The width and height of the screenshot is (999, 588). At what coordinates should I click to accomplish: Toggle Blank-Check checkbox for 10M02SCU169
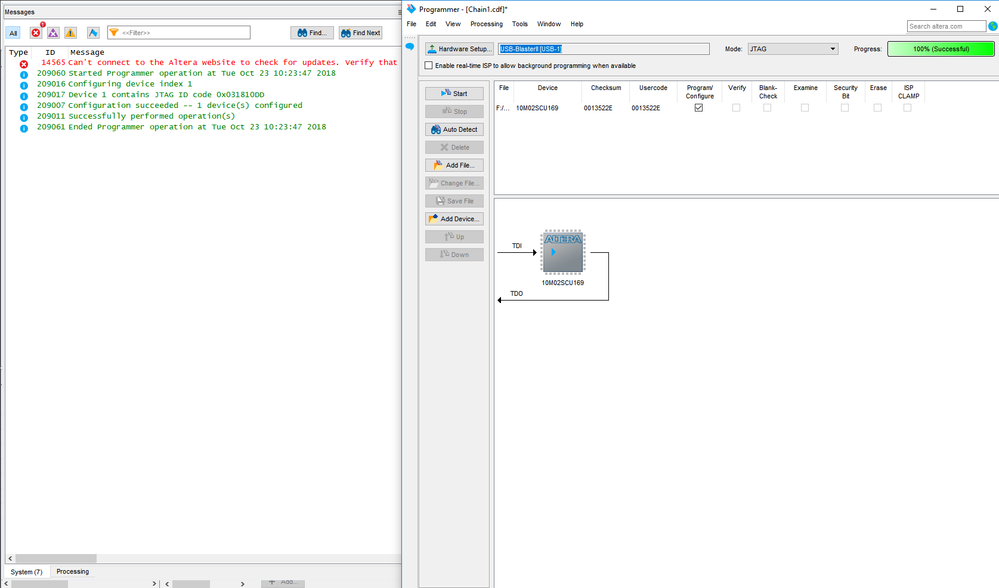tap(767, 108)
